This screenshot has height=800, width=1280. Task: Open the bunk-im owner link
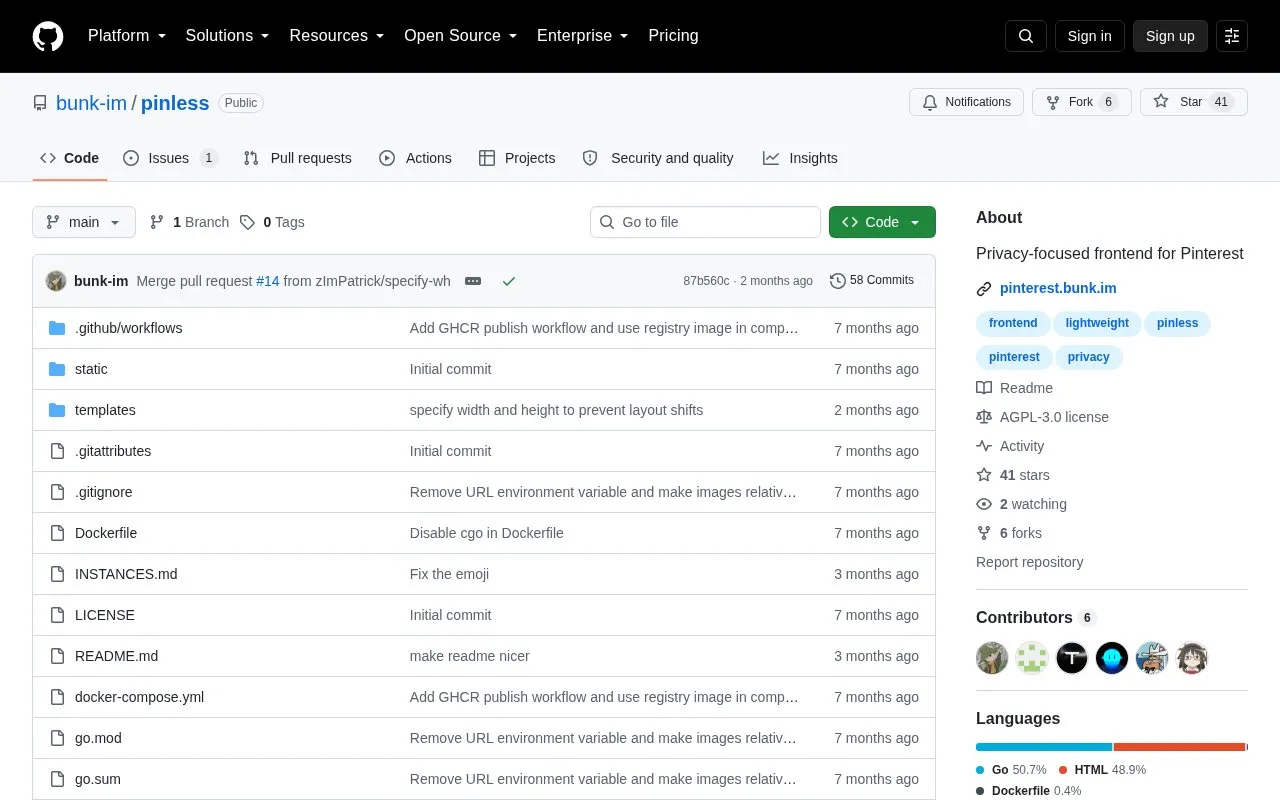(92, 103)
